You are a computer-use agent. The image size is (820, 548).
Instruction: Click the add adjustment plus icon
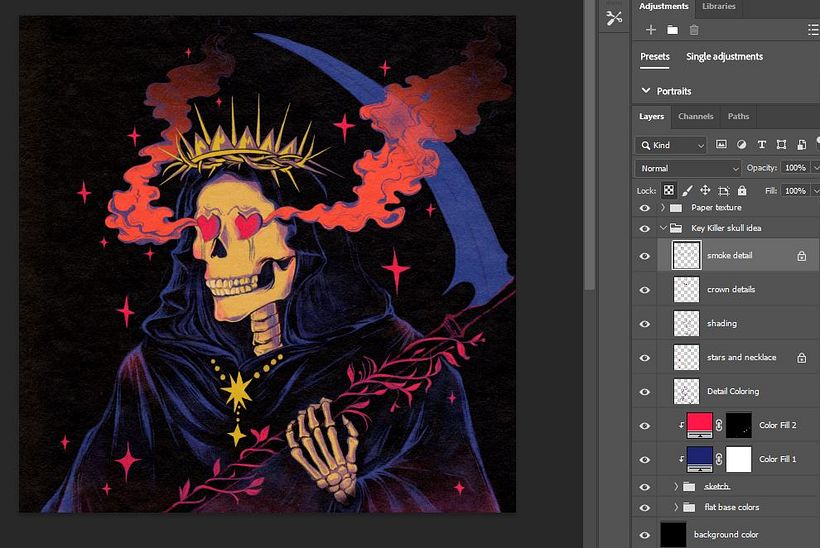(651, 30)
